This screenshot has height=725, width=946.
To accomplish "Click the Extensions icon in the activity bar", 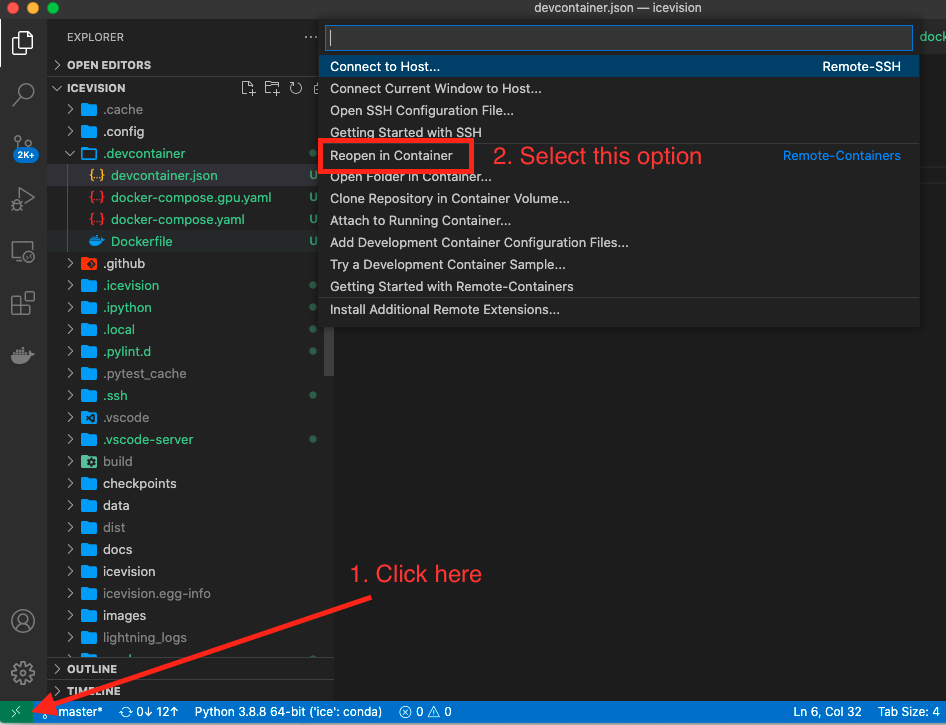I will point(22,303).
